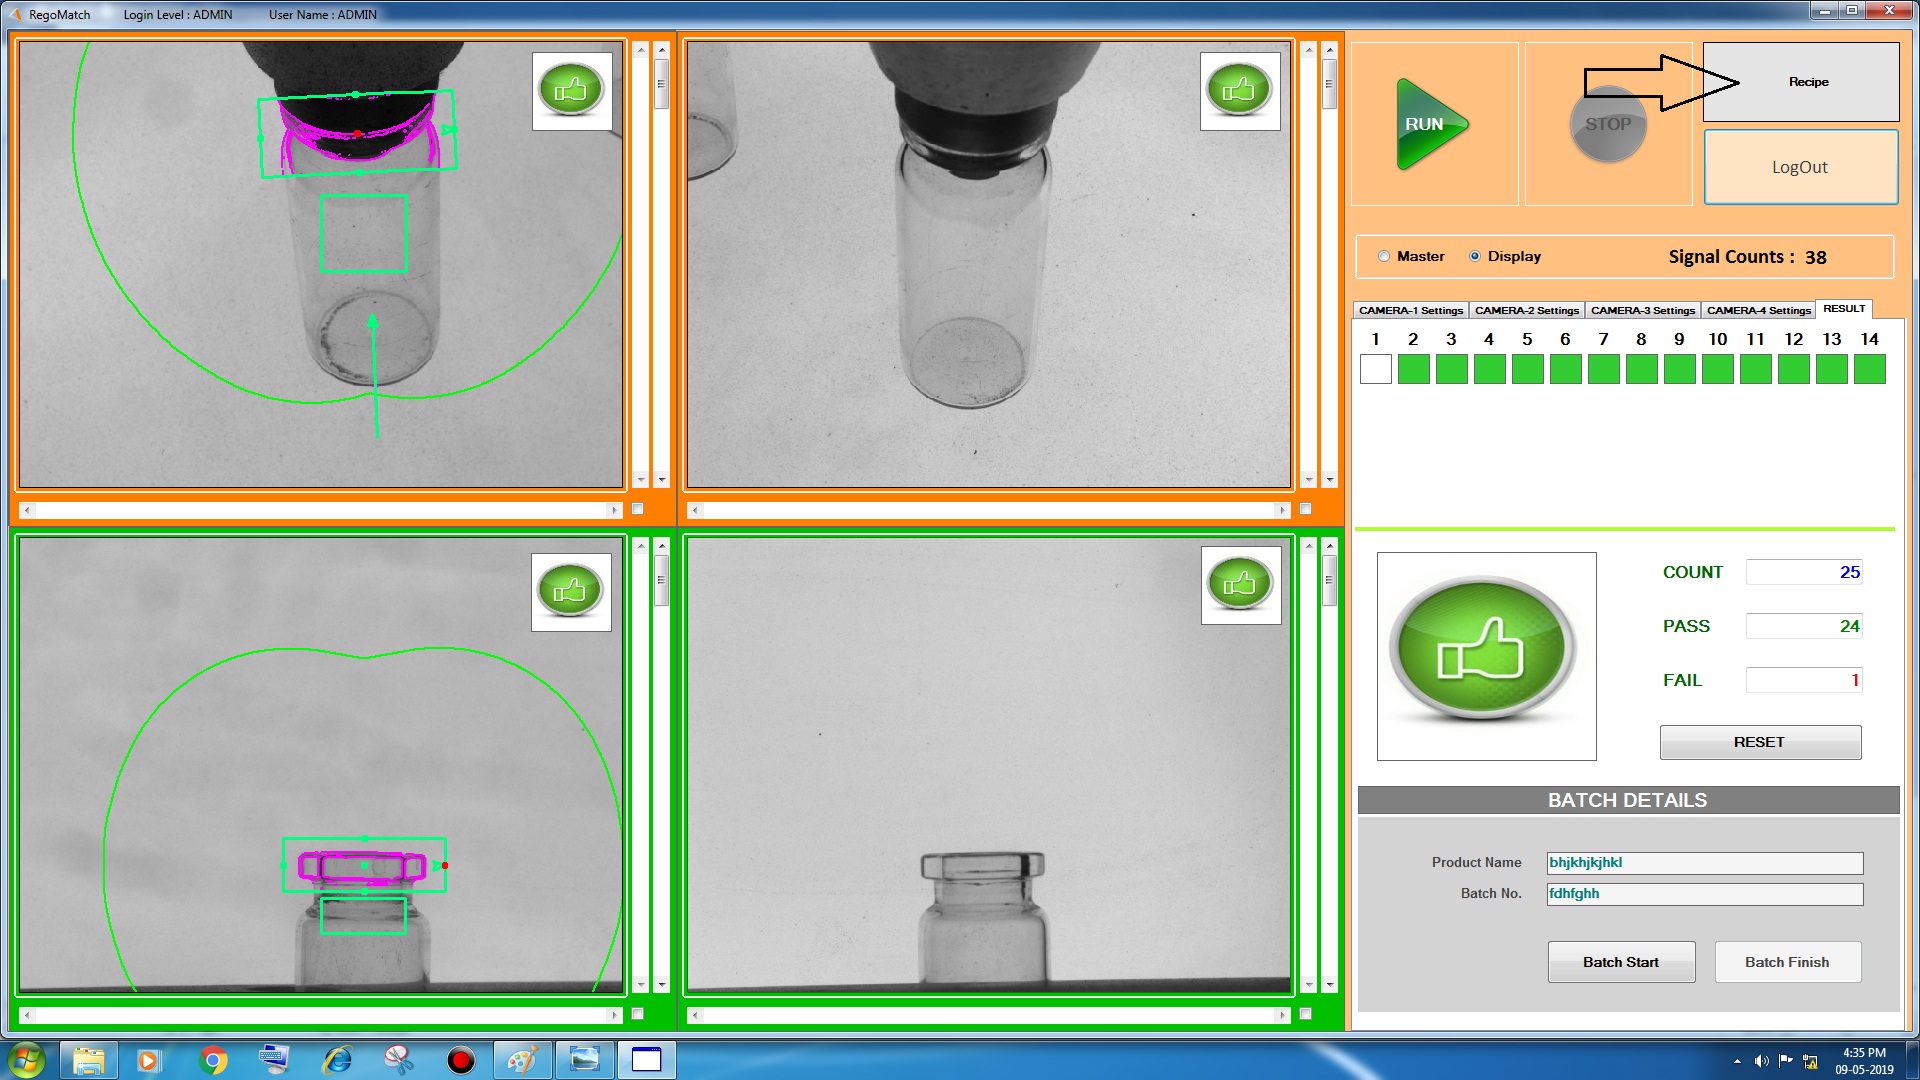Screen dimensions: 1920x1080
Task: Click top-left camera thumbs-up status icon
Action: click(x=571, y=91)
